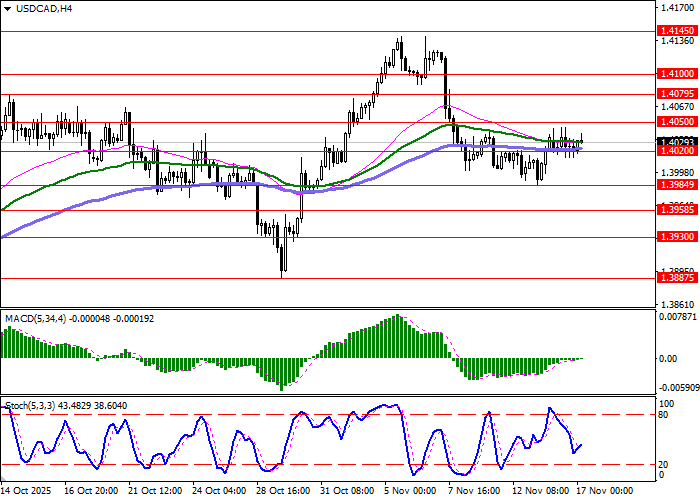Select the 1.40795 red price level label
700x500 pixels.
click(677, 94)
